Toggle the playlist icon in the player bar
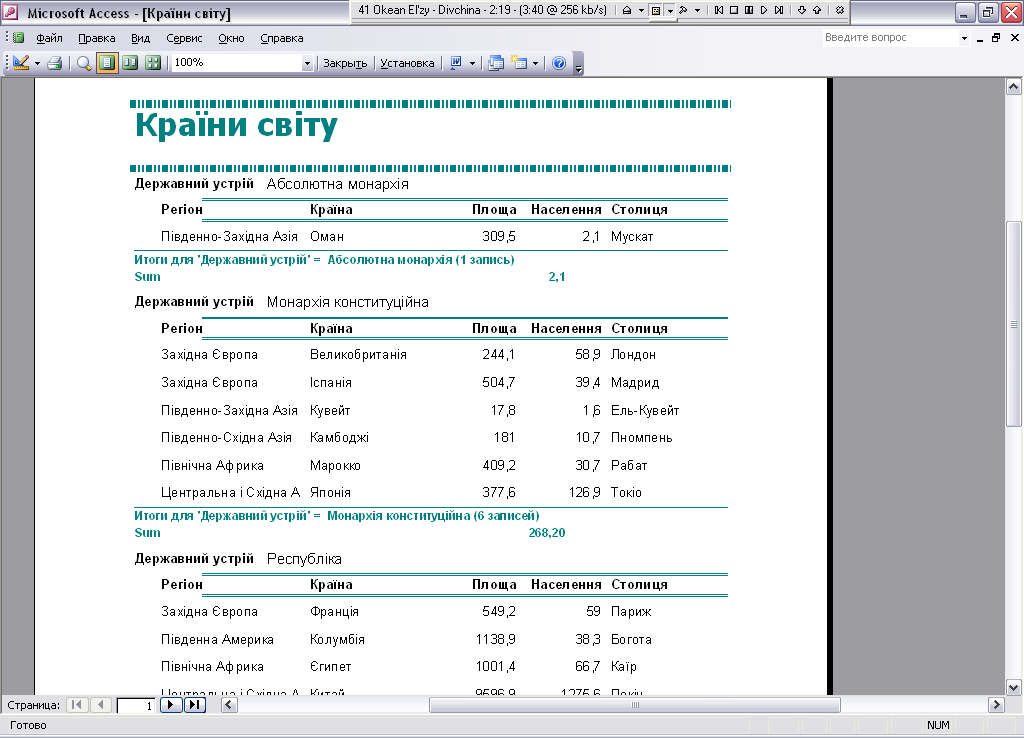 tap(656, 10)
